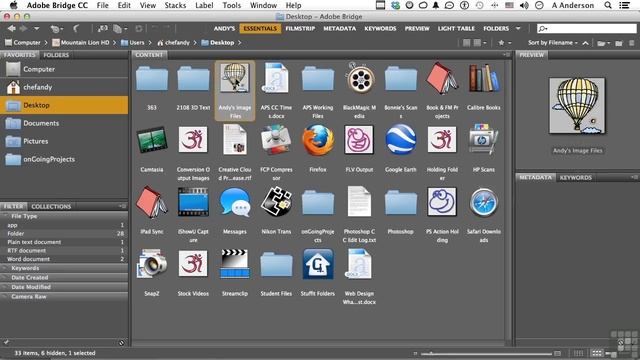
Task: Go forward with the toolbar forward arrow
Action: pyautogui.click(x=24, y=29)
